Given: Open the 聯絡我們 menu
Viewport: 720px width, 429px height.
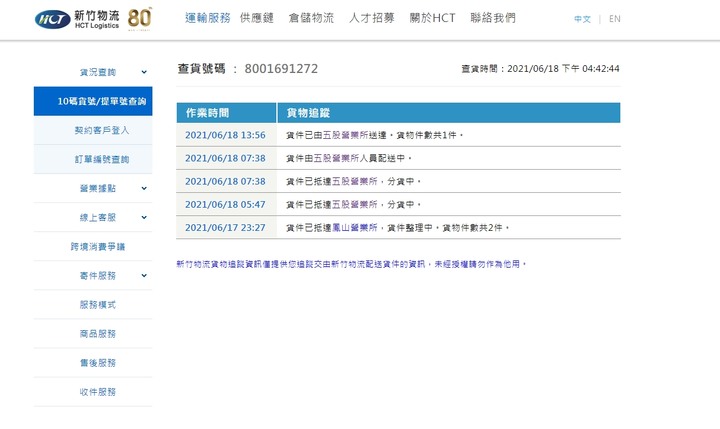Looking at the screenshot, I should tap(493, 18).
